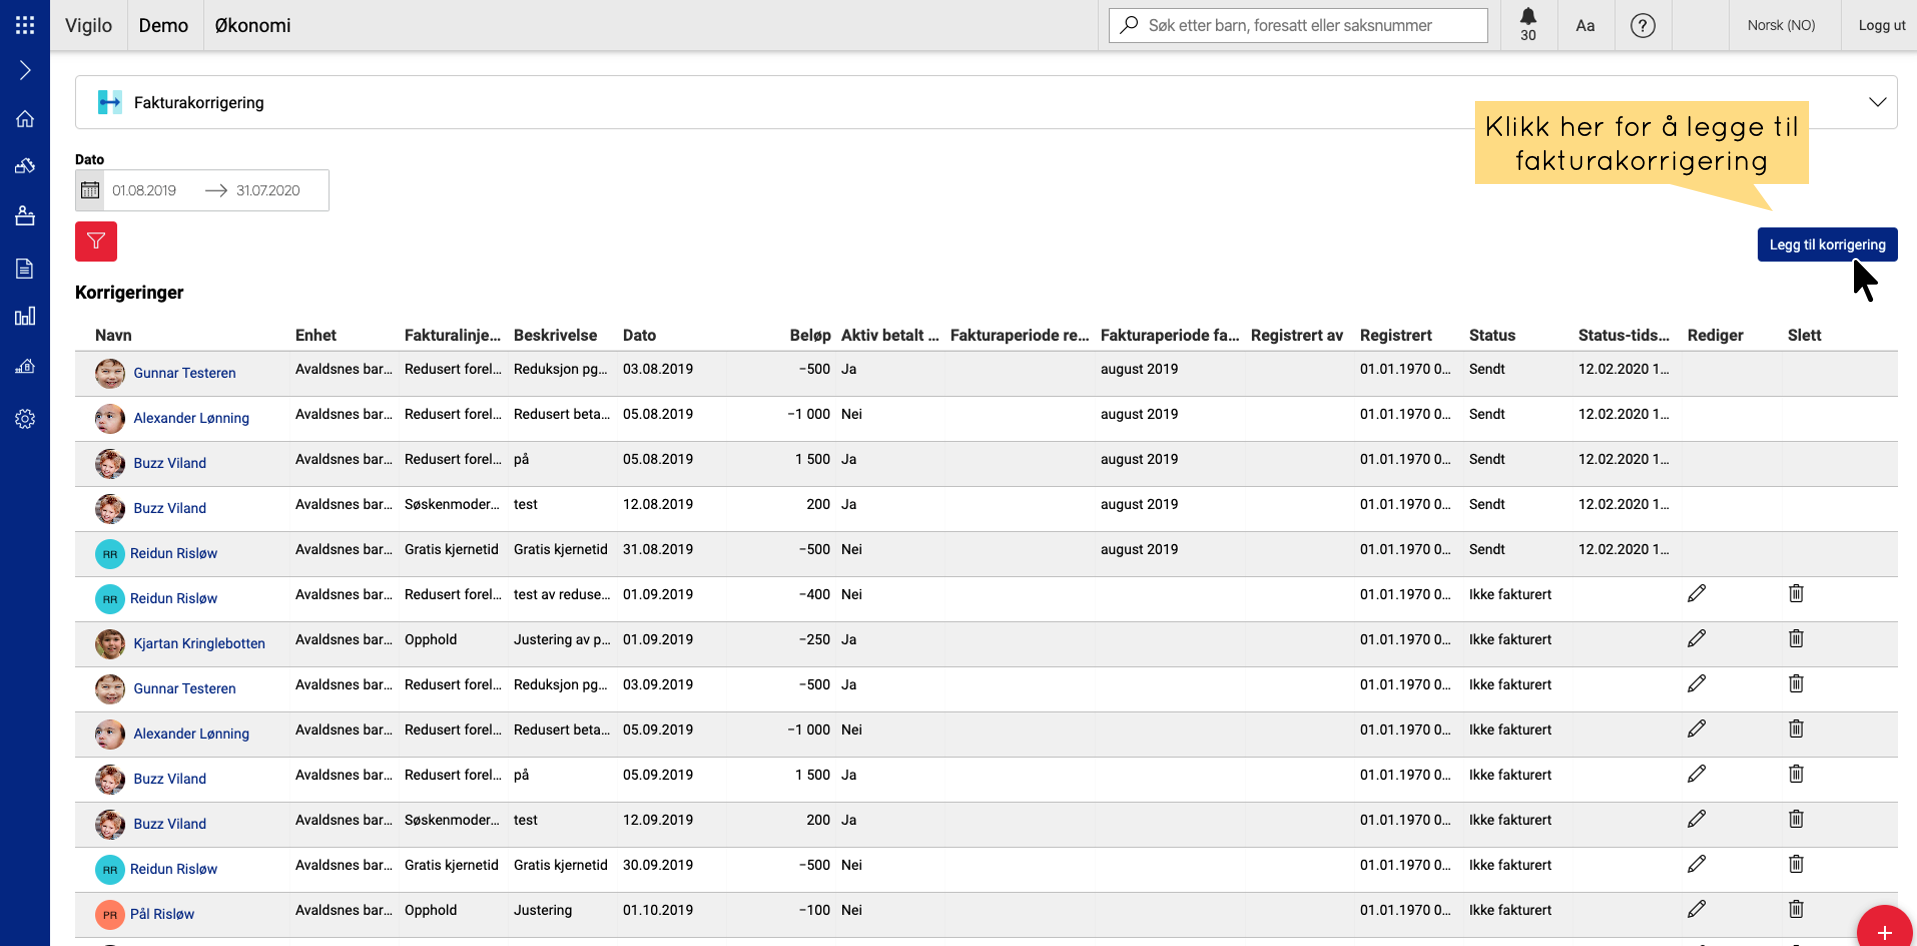The width and height of the screenshot is (1917, 946).
Task: Select the Demo menu item
Action: tap(163, 26)
